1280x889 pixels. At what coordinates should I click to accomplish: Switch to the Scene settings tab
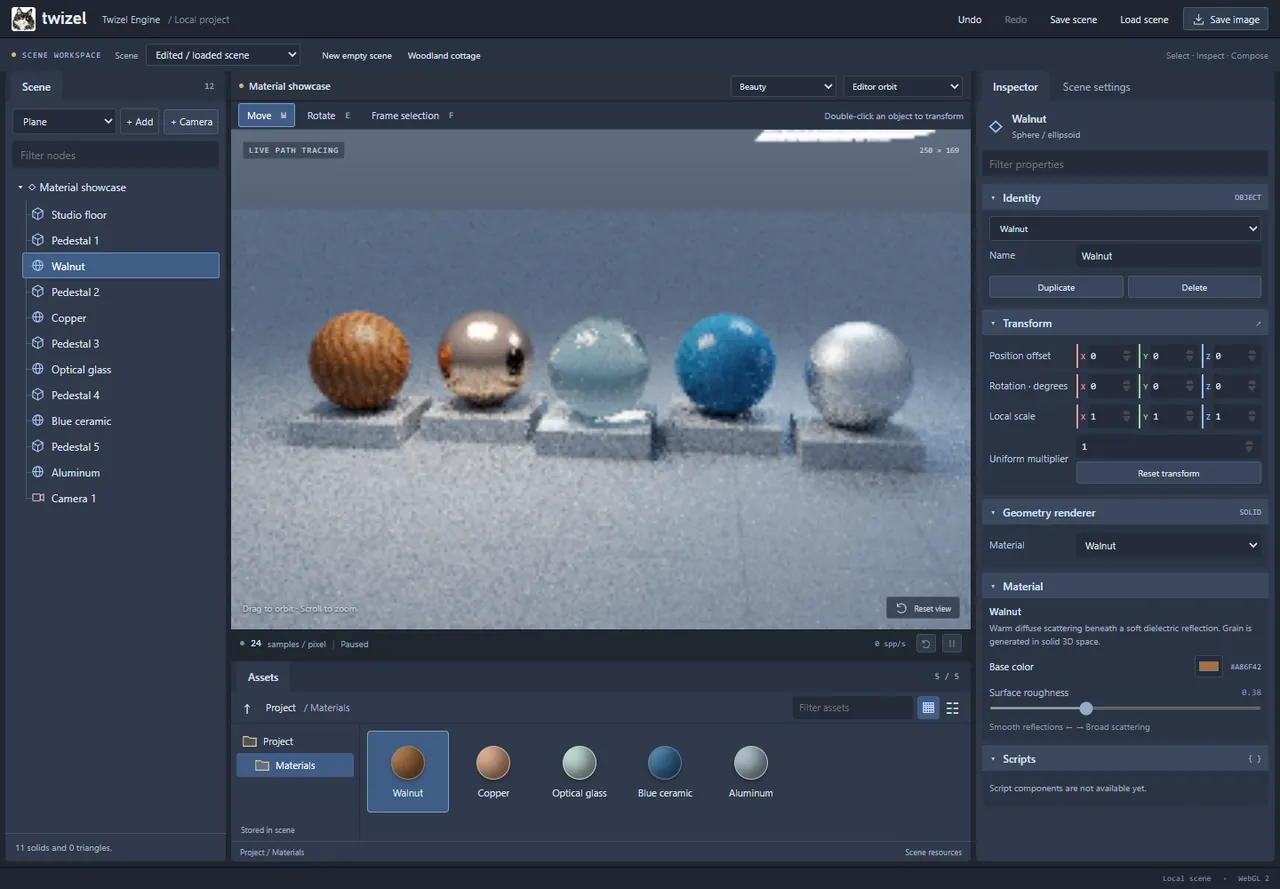coord(1096,87)
